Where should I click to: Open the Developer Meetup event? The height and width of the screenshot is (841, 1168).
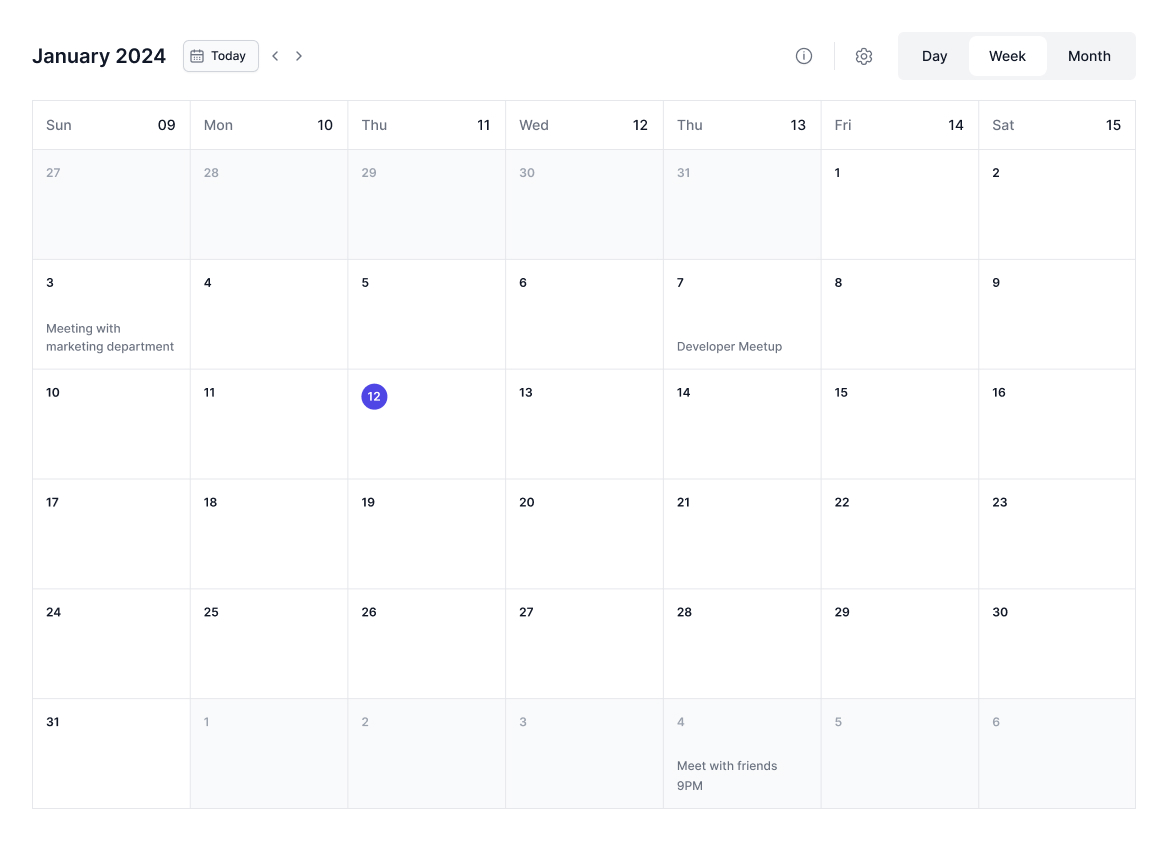tap(729, 347)
